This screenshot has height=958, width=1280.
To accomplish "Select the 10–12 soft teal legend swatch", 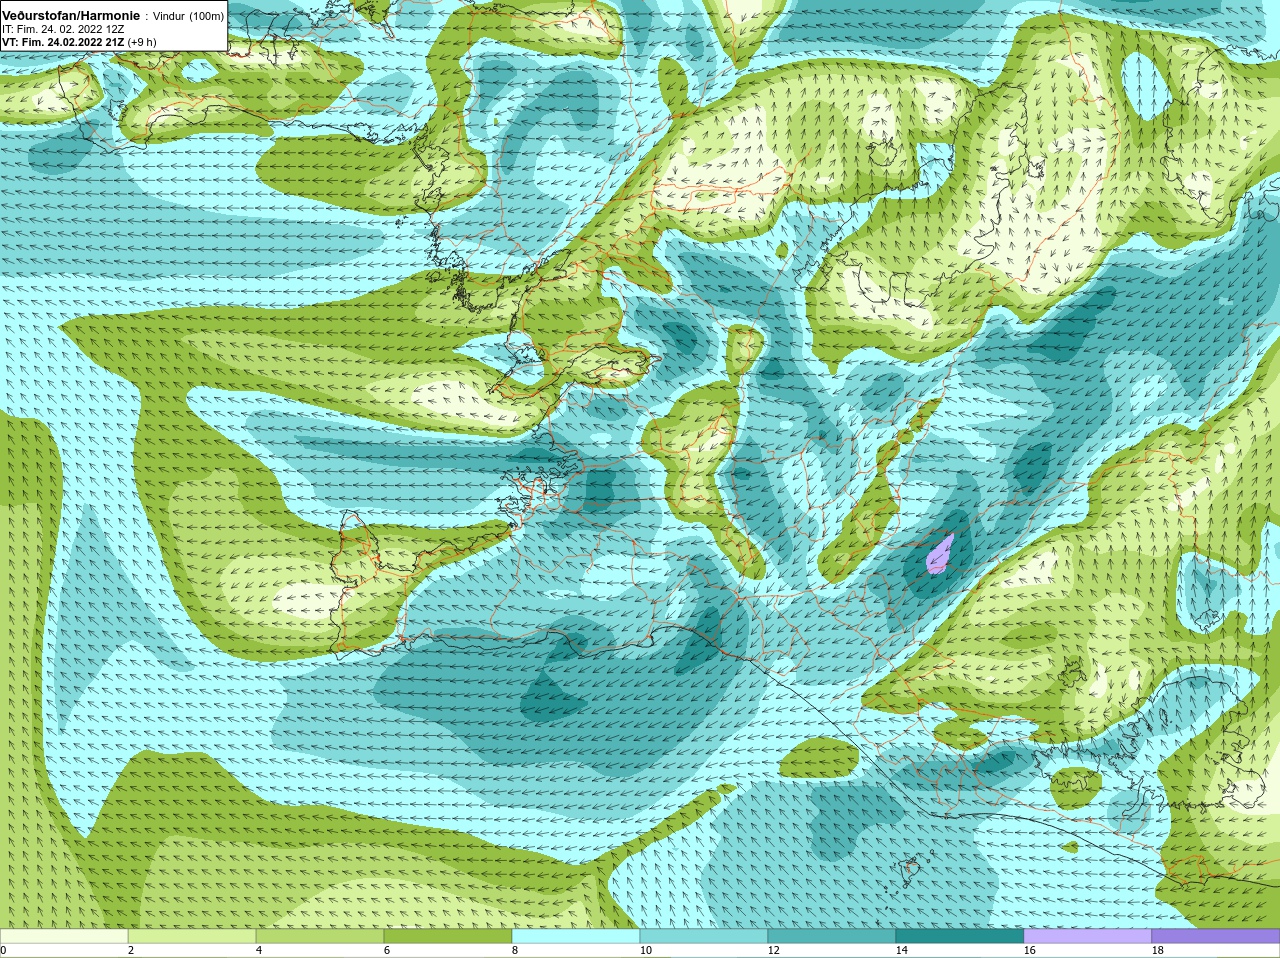I will pyautogui.click(x=704, y=936).
